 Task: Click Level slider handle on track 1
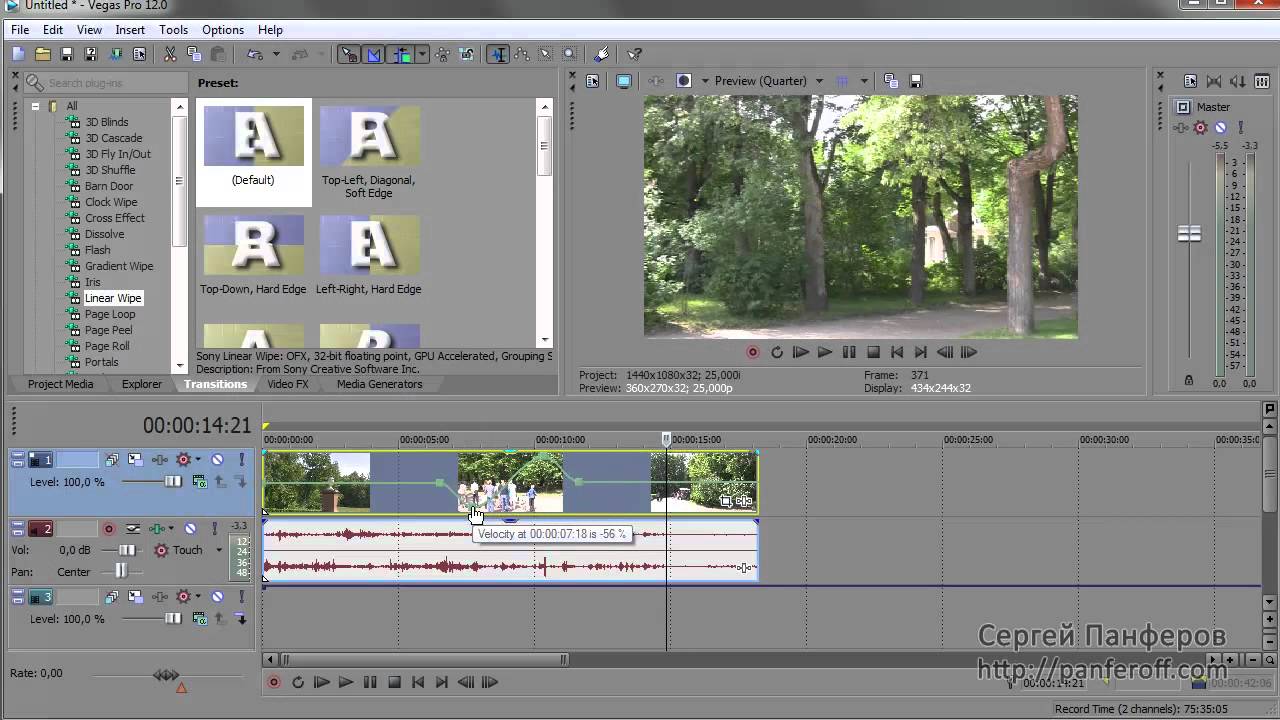click(173, 482)
